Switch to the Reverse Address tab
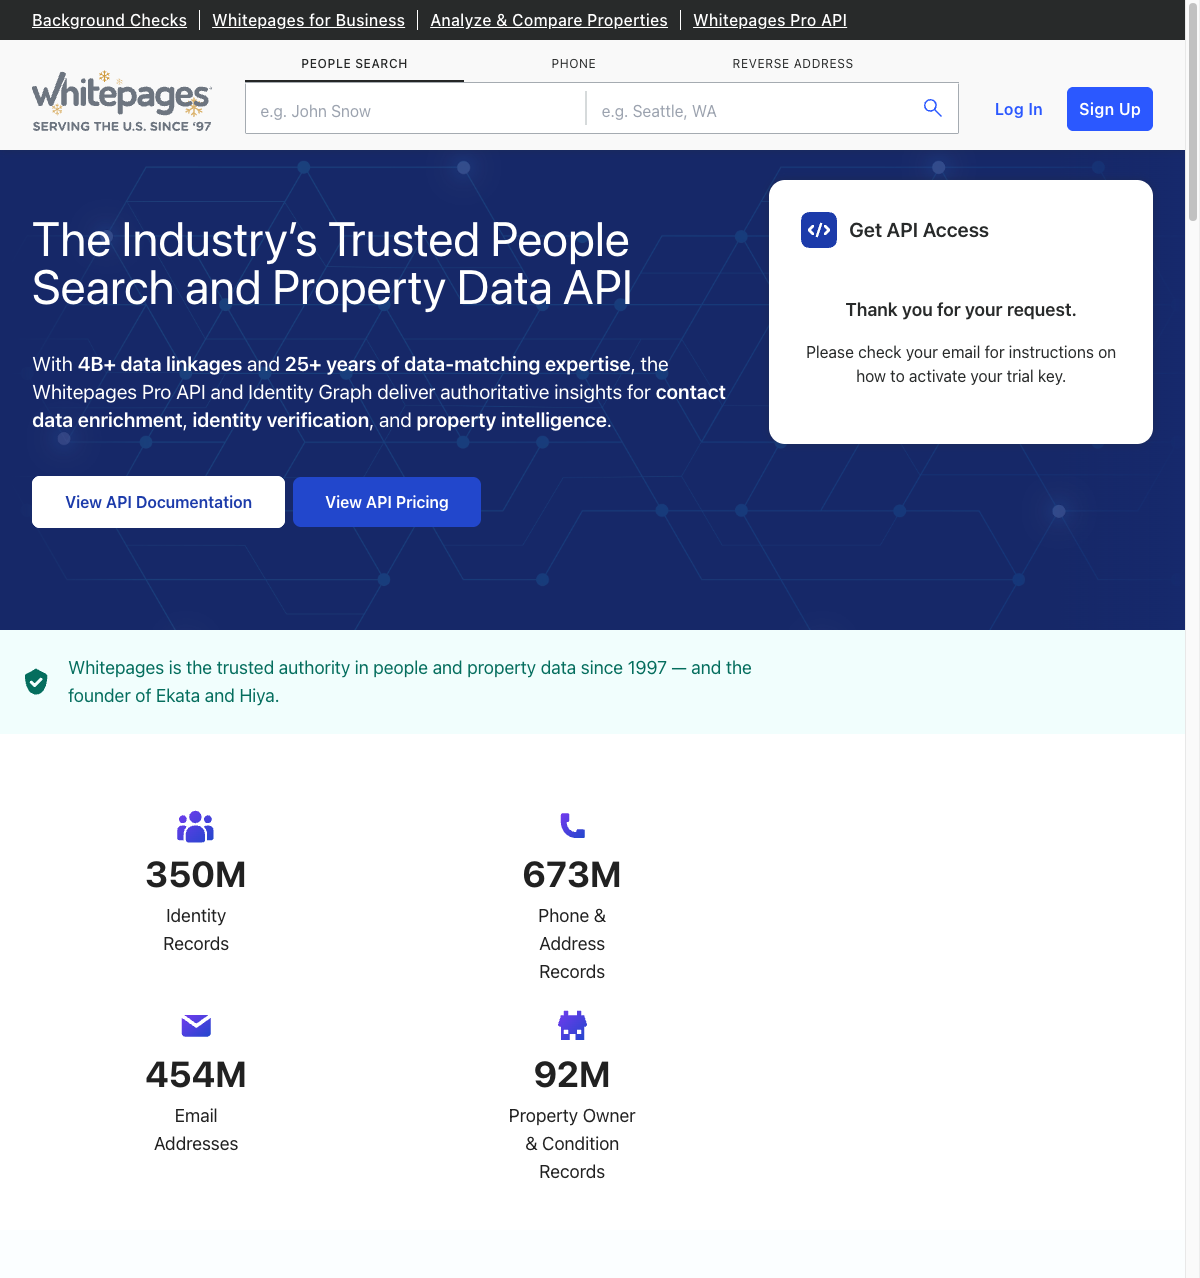The width and height of the screenshot is (1200, 1278). click(792, 64)
